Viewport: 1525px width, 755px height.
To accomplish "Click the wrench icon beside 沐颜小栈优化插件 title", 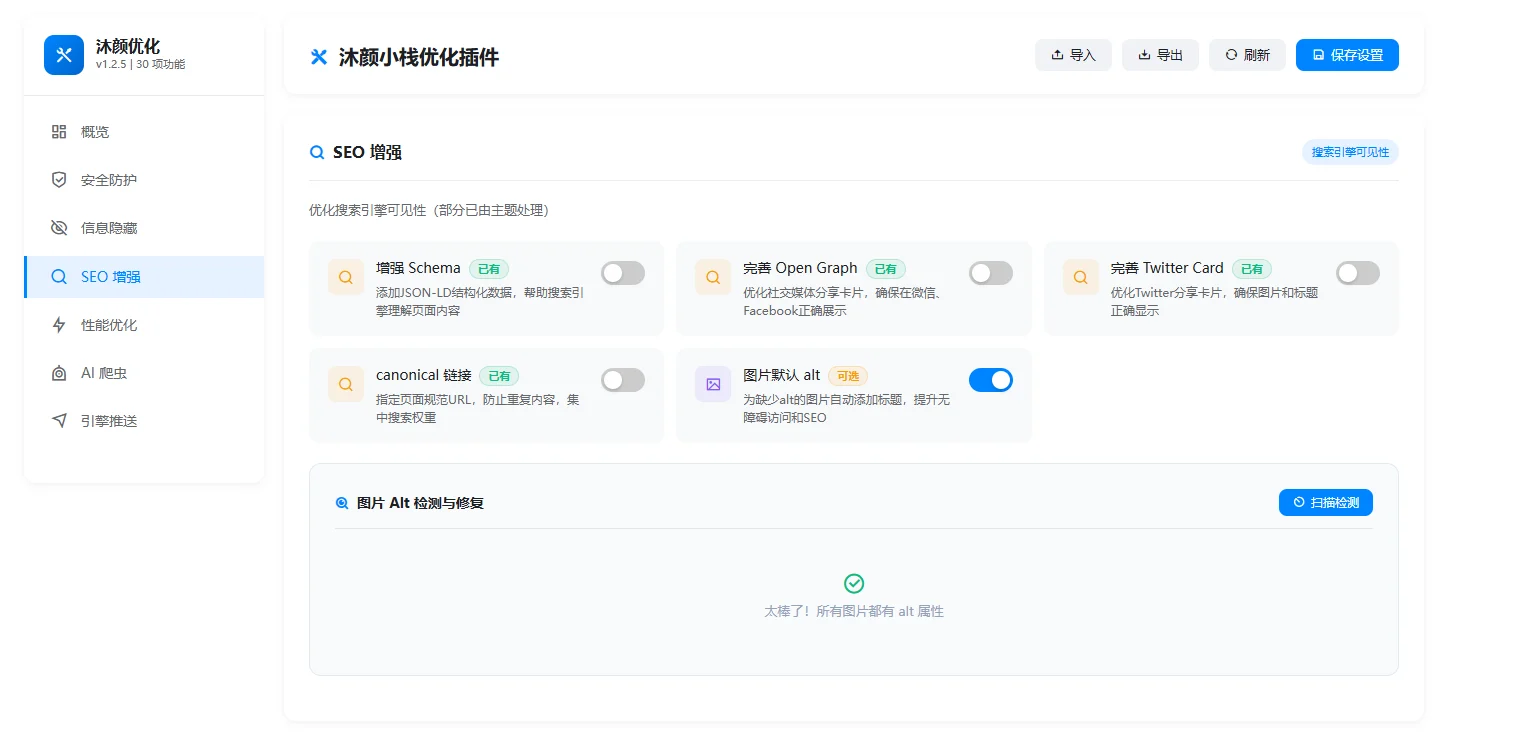I will tap(319, 57).
